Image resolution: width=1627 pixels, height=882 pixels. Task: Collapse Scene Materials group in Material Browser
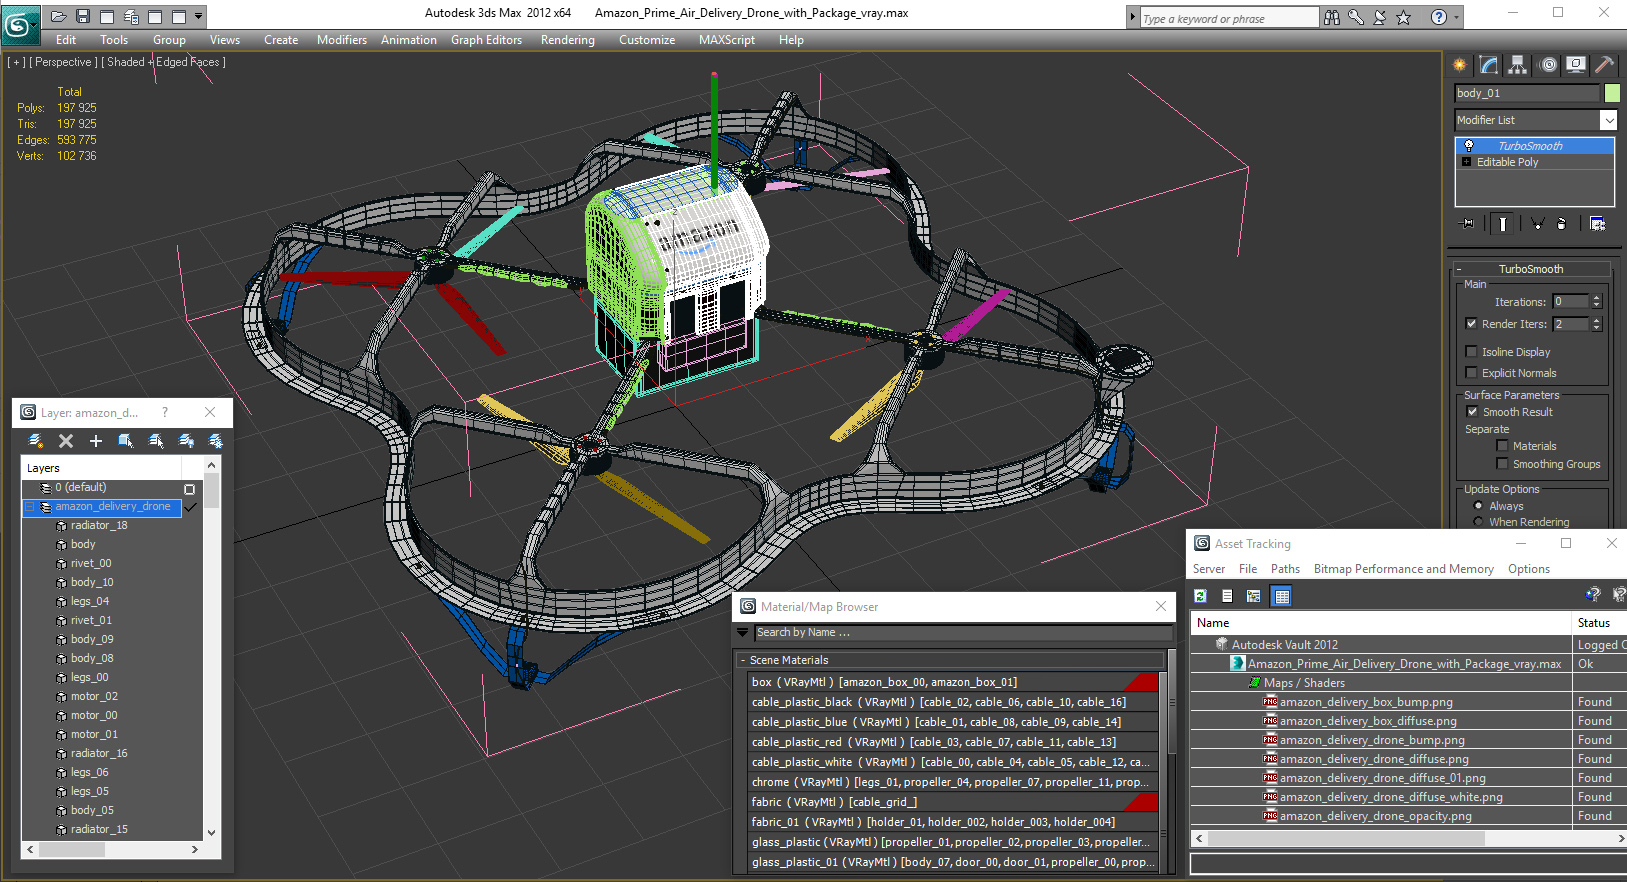743,660
